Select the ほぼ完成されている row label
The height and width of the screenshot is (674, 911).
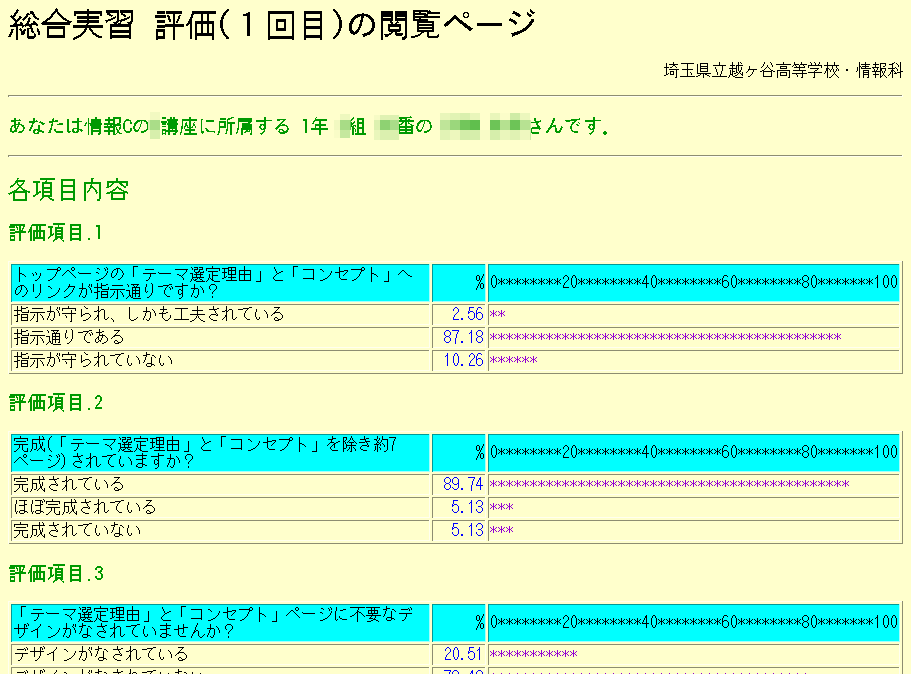[x=85, y=507]
